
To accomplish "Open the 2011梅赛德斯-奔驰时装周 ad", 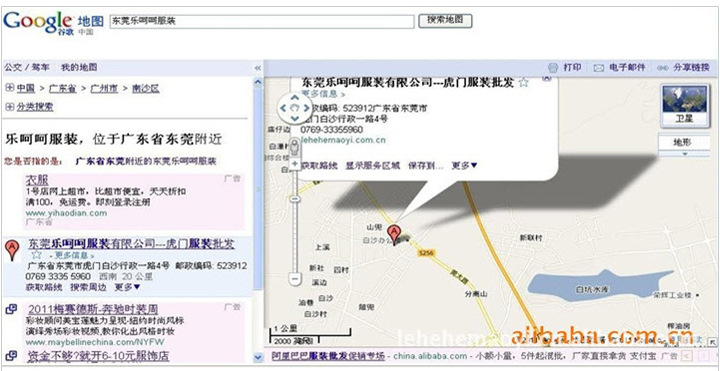I will click(x=93, y=309).
